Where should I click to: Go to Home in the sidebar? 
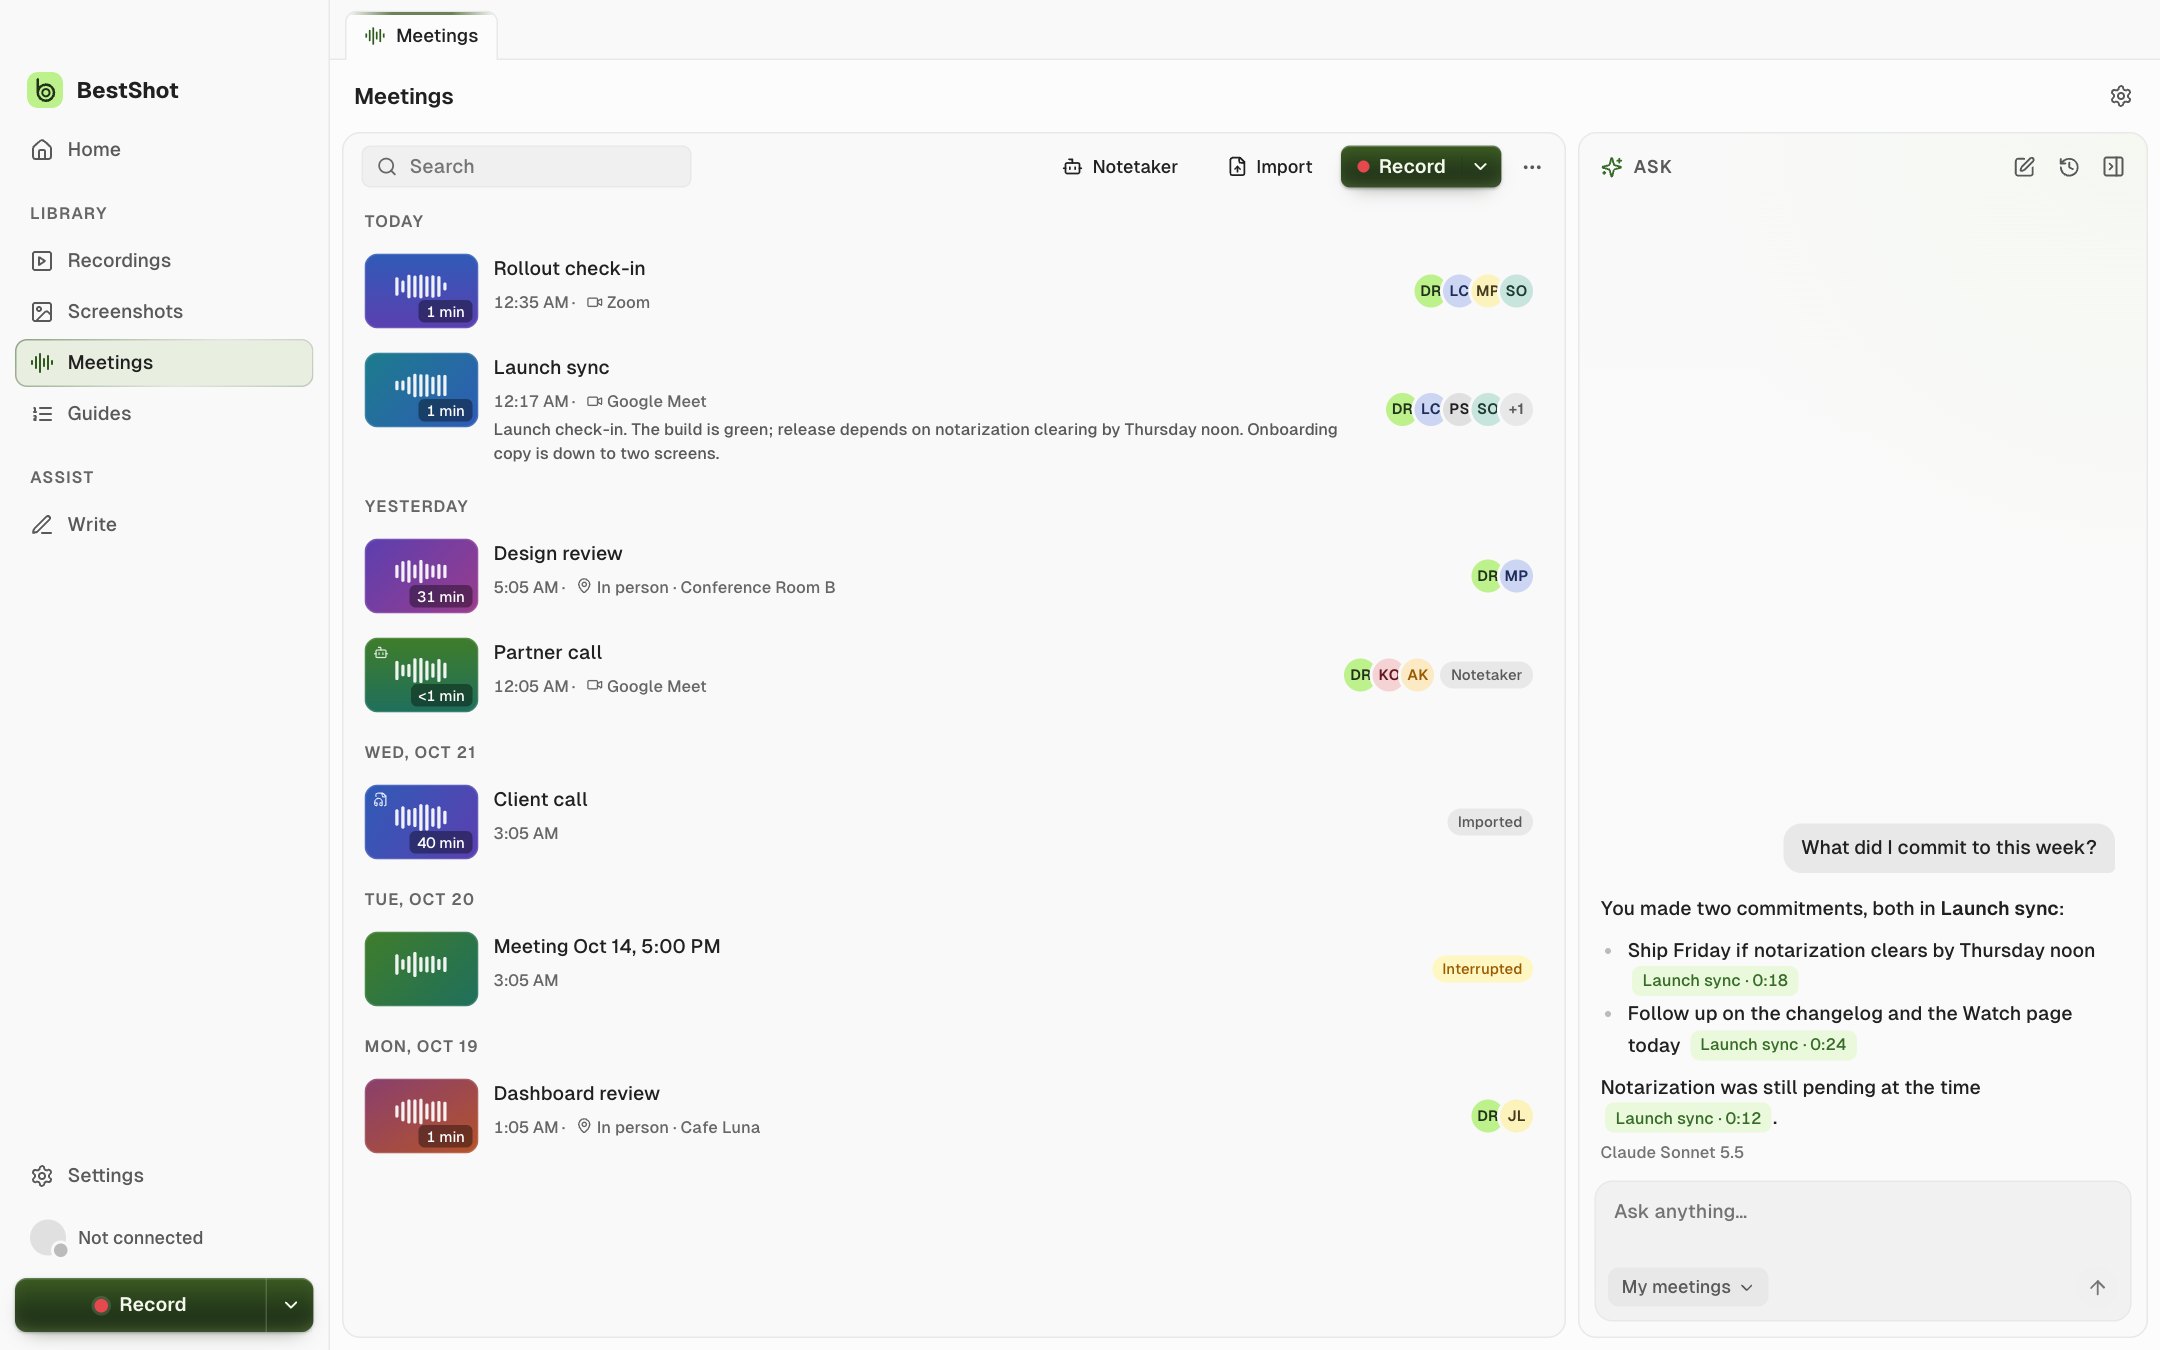click(164, 149)
